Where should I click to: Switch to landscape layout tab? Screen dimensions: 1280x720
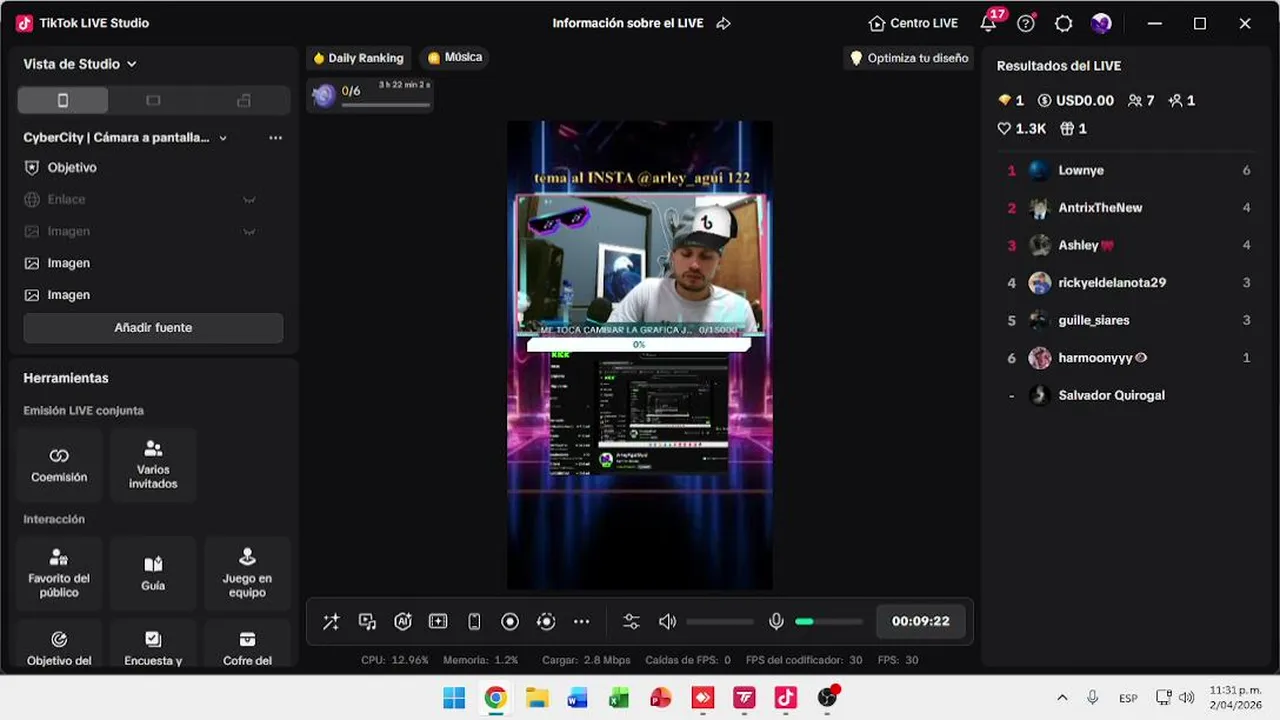pyautogui.click(x=153, y=100)
